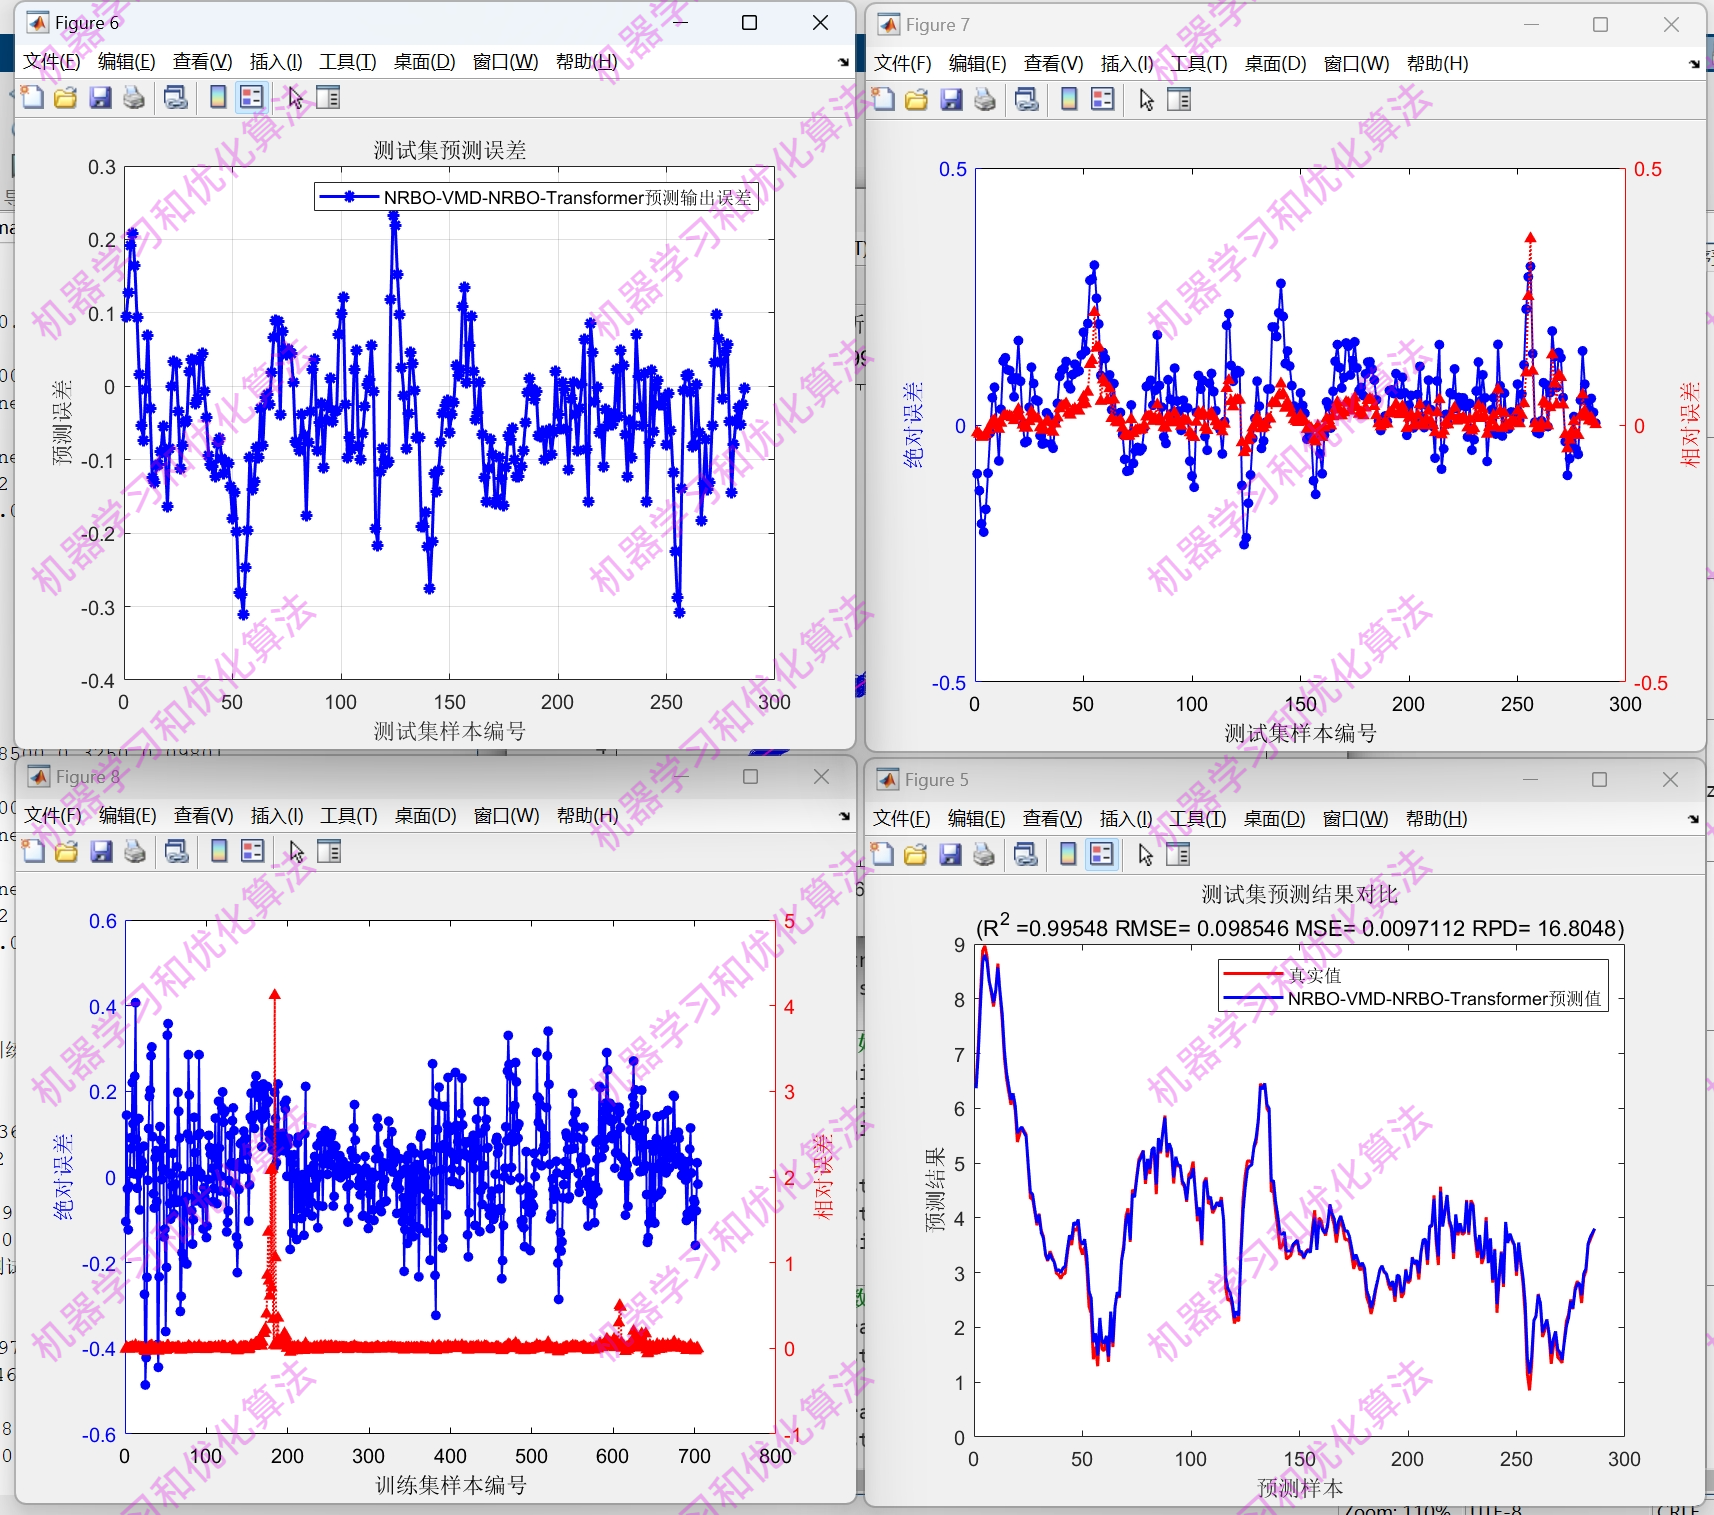Select the 训练集样本编号 axis label in Figure 8
The image size is (1714, 1515).
point(451,1485)
